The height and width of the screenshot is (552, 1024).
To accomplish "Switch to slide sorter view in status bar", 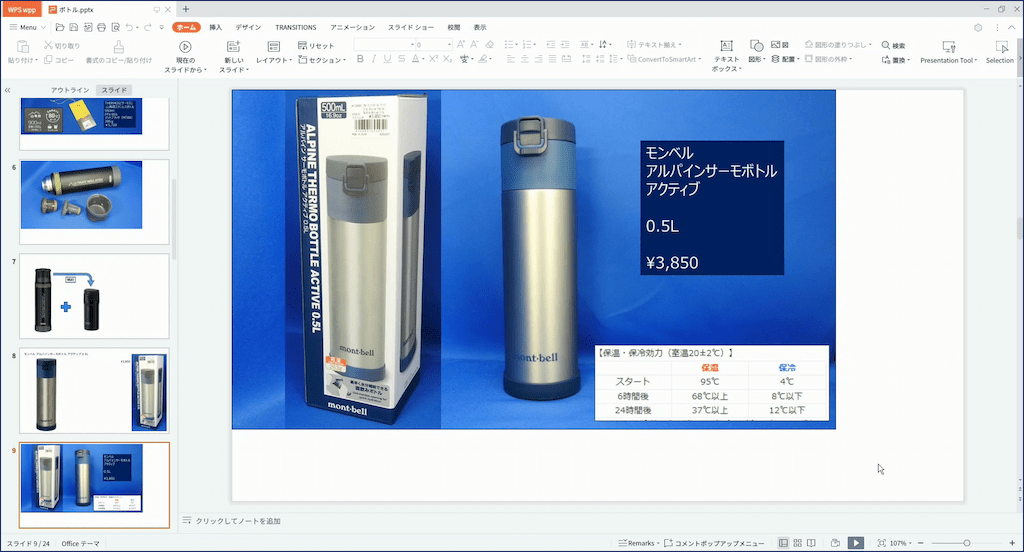I will pyautogui.click(x=797, y=543).
